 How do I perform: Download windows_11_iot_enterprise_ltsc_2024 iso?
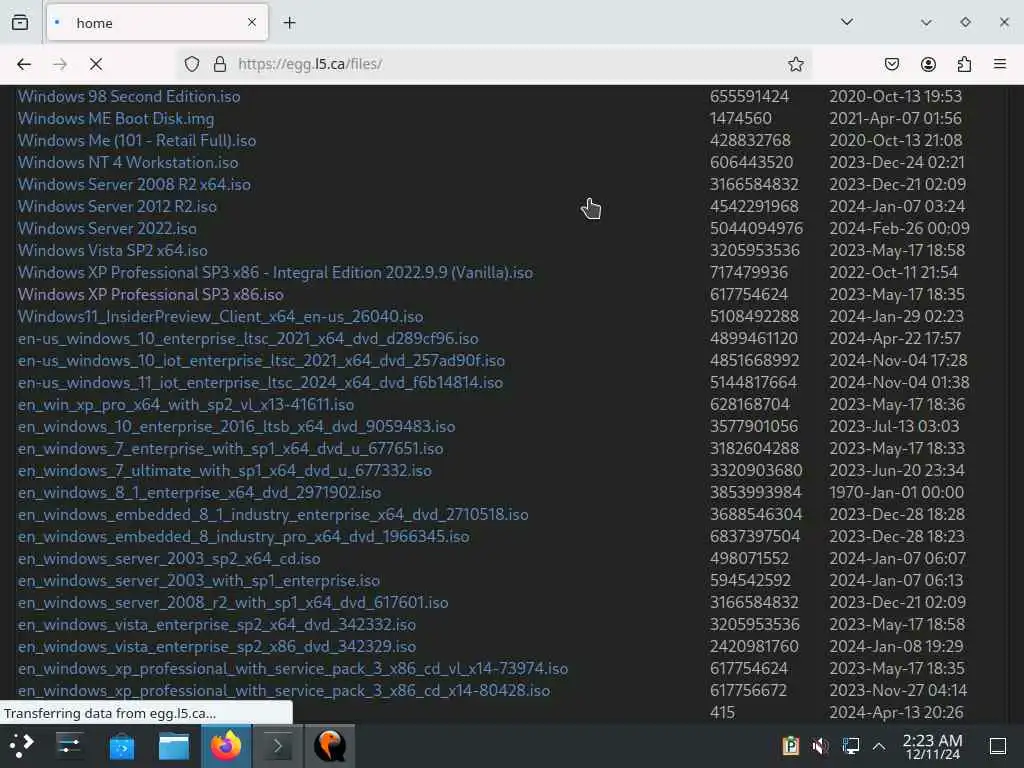[x=260, y=383]
